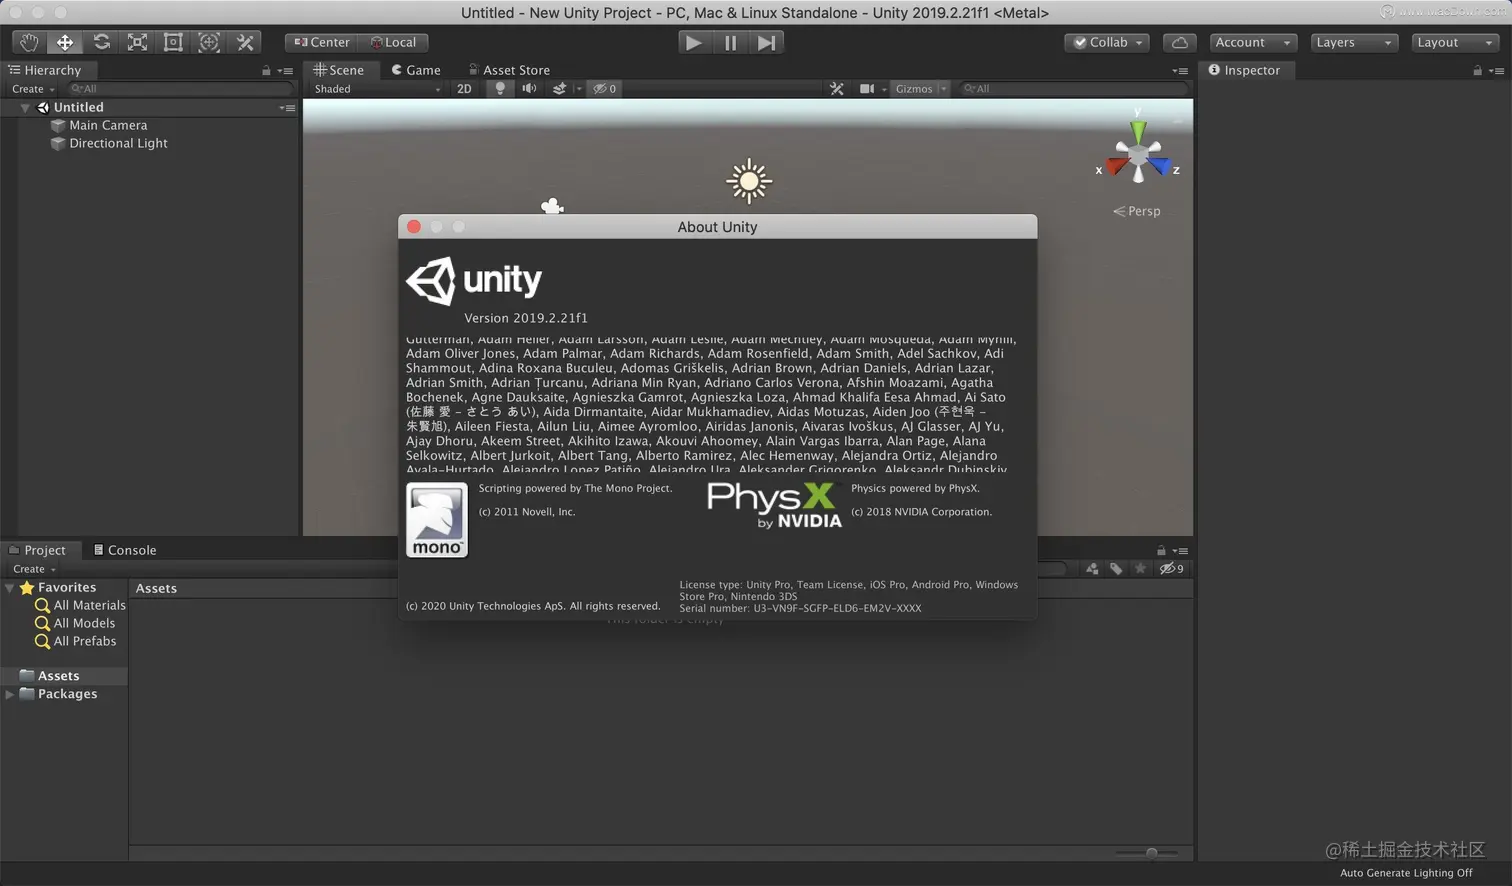Collapse the Untitled scene in Hierarchy

coord(25,107)
